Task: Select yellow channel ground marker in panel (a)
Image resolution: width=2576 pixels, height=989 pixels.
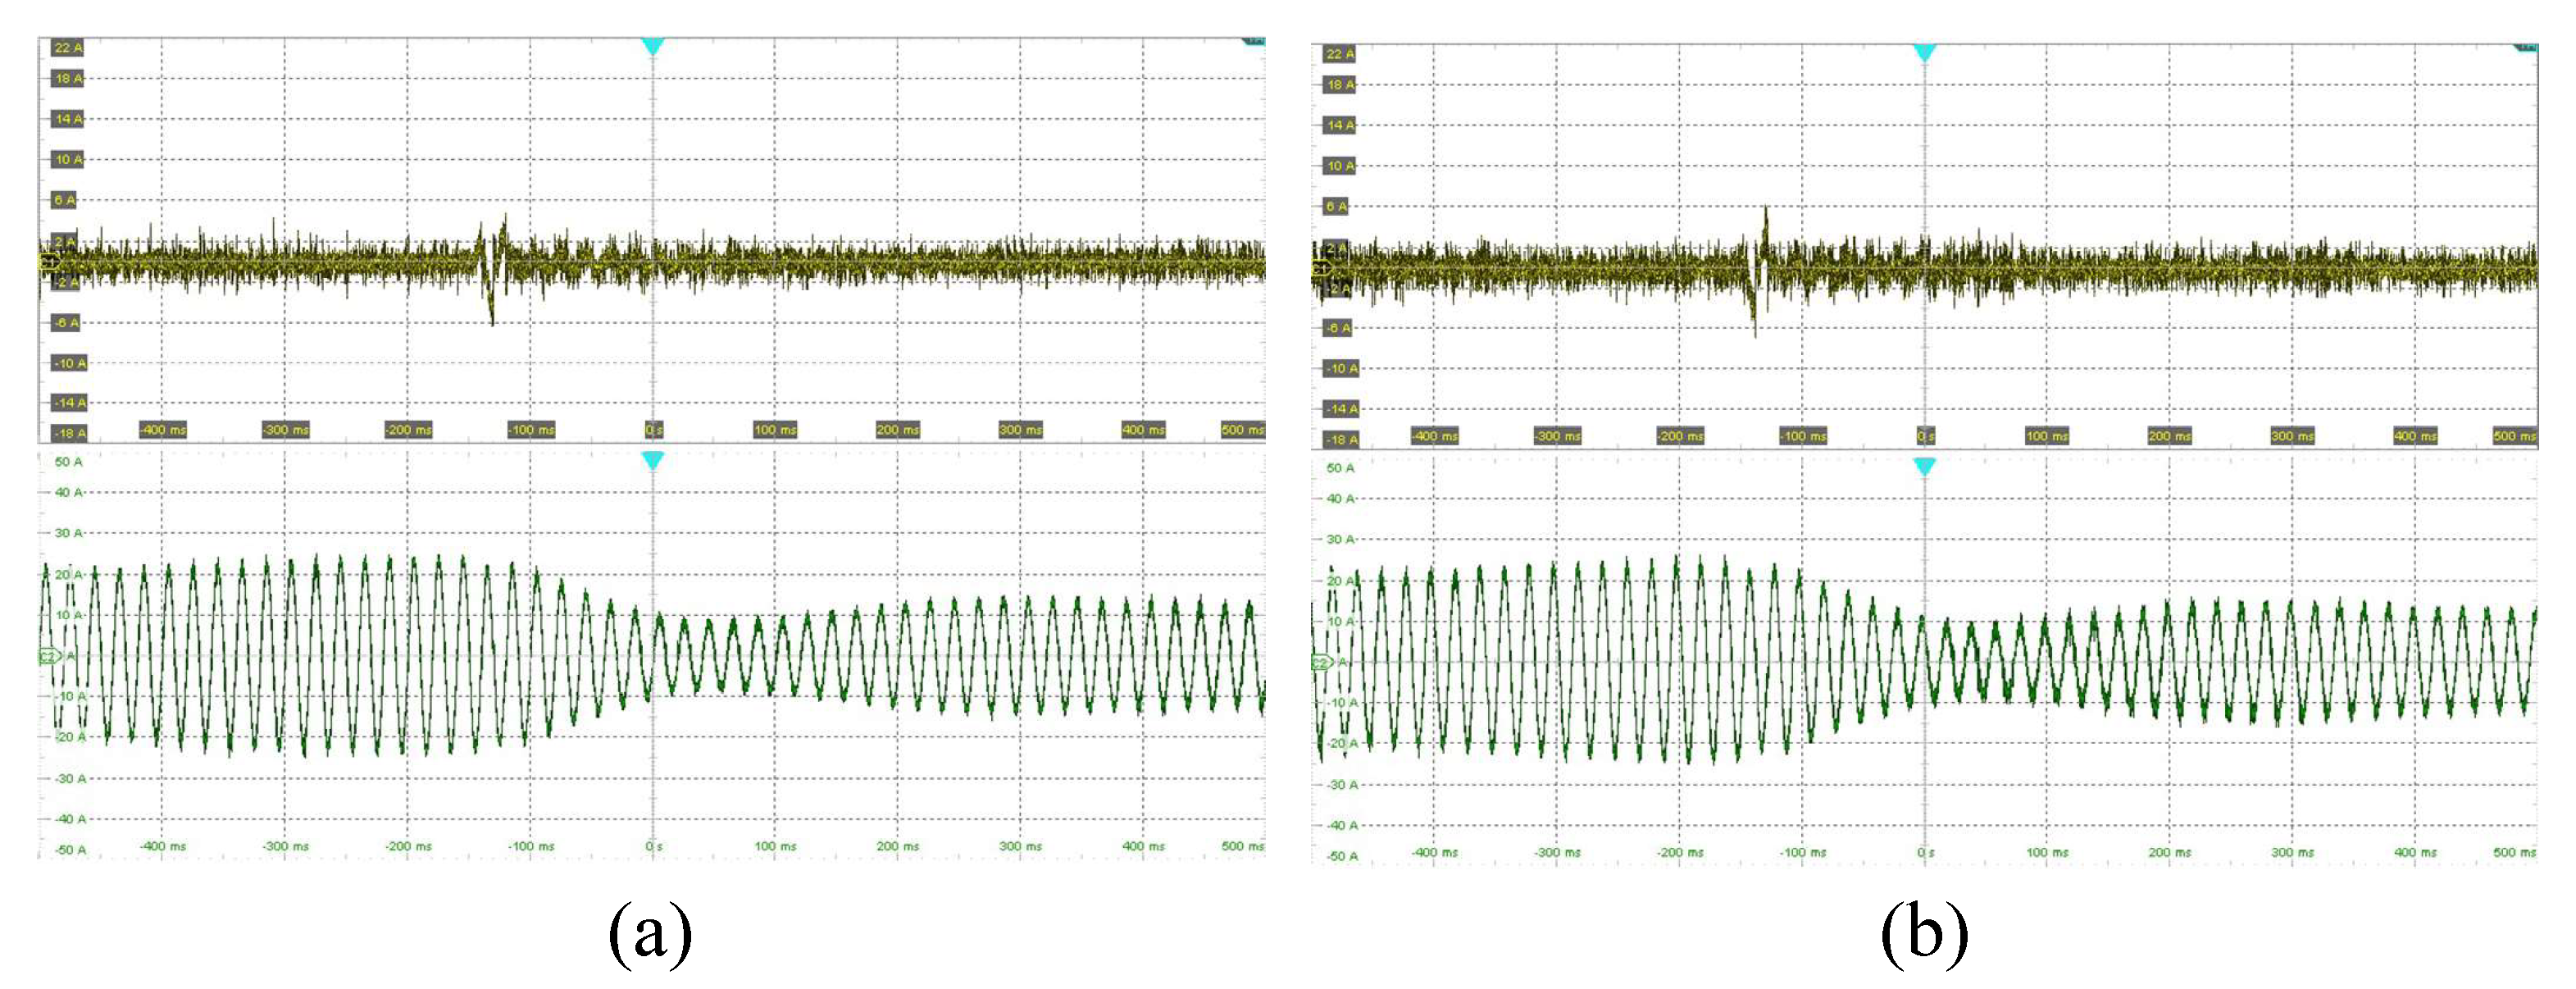Action: (x=48, y=262)
